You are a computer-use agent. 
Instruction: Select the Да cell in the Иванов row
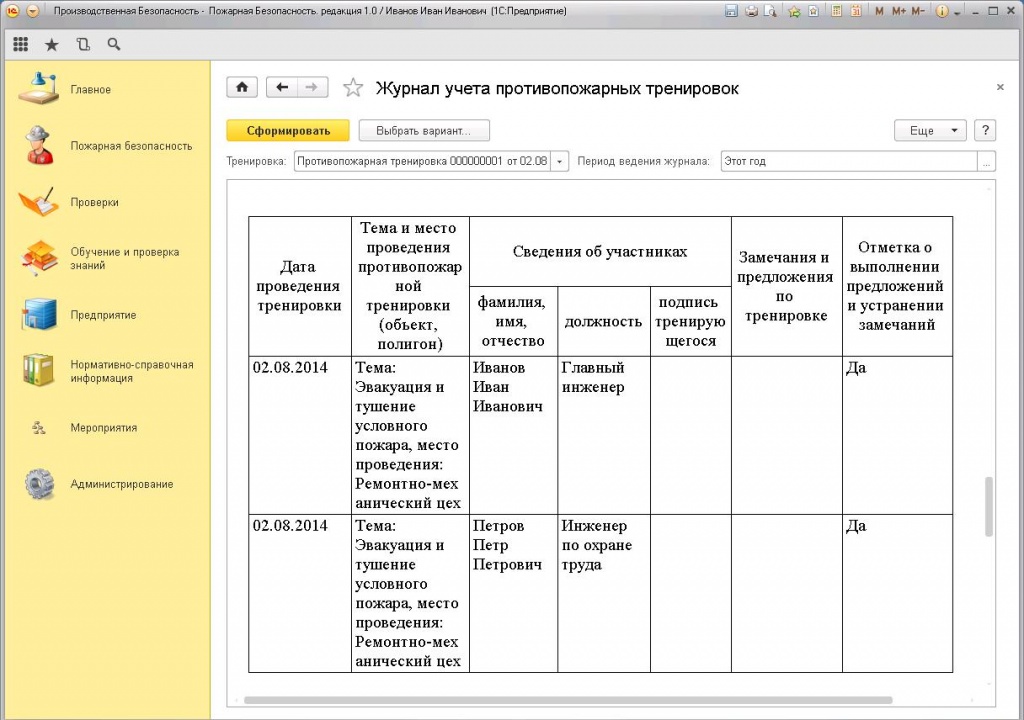click(x=897, y=435)
